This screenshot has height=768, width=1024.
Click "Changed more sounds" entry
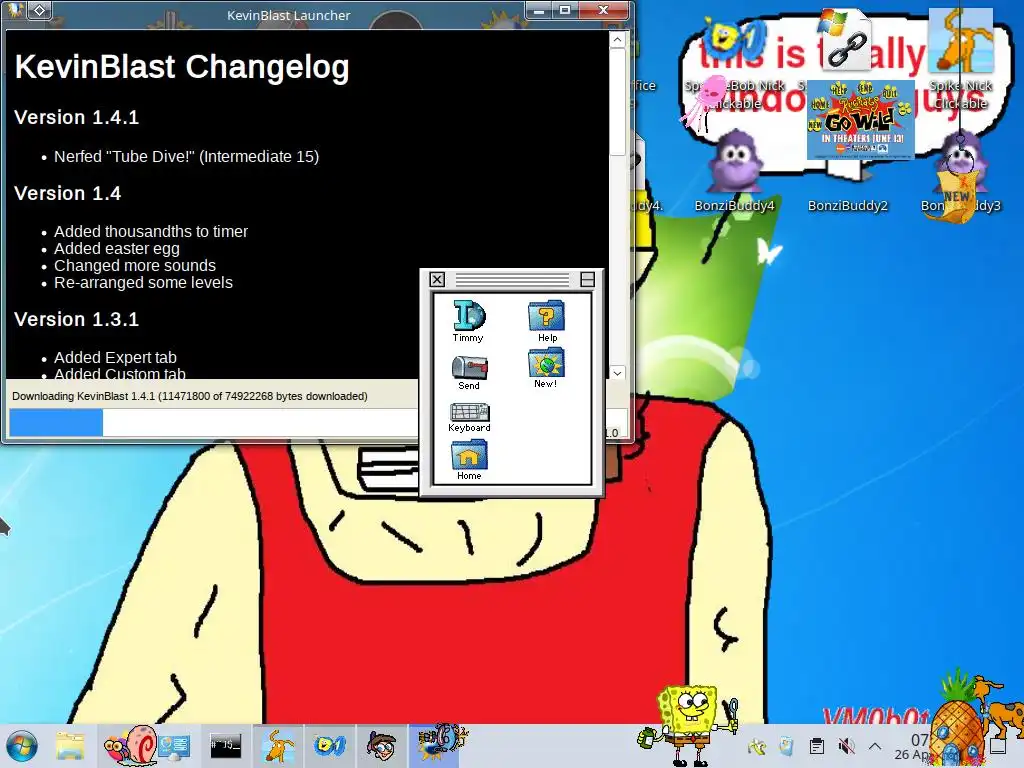coord(135,266)
